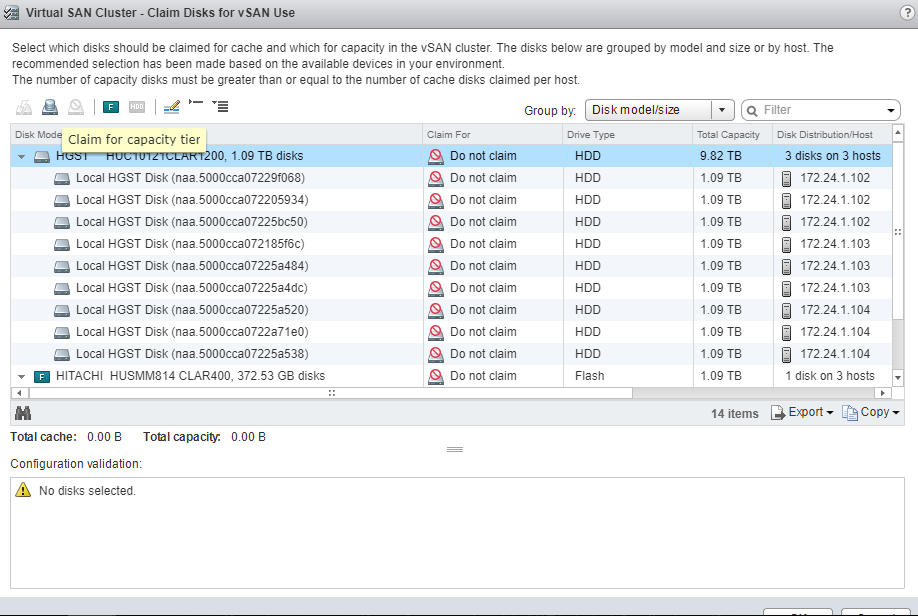
Task: Click the expand all groups toolbar icon
Action: 221,106
